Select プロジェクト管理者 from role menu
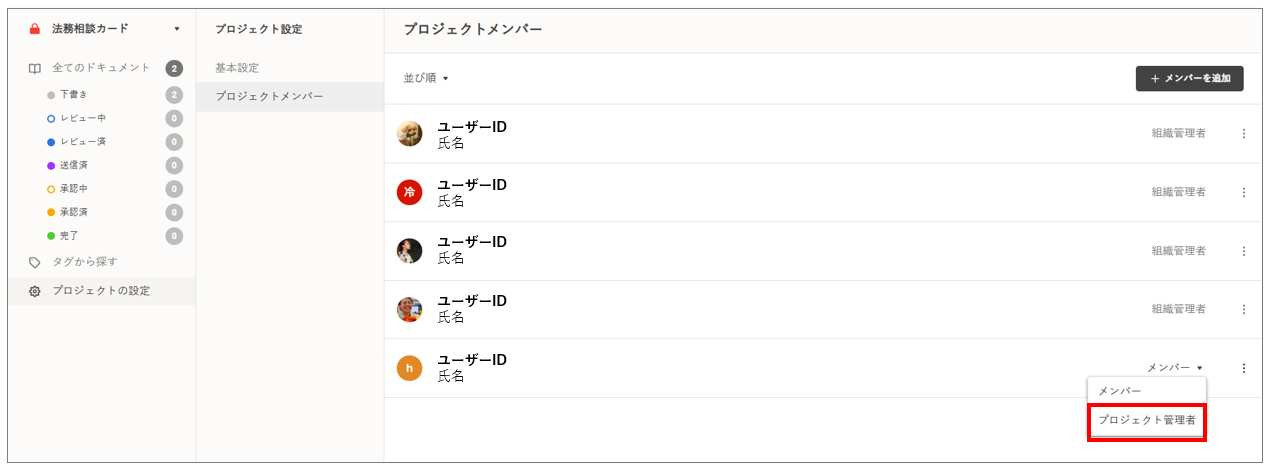This screenshot has height=470, width=1266. (x=1146, y=420)
